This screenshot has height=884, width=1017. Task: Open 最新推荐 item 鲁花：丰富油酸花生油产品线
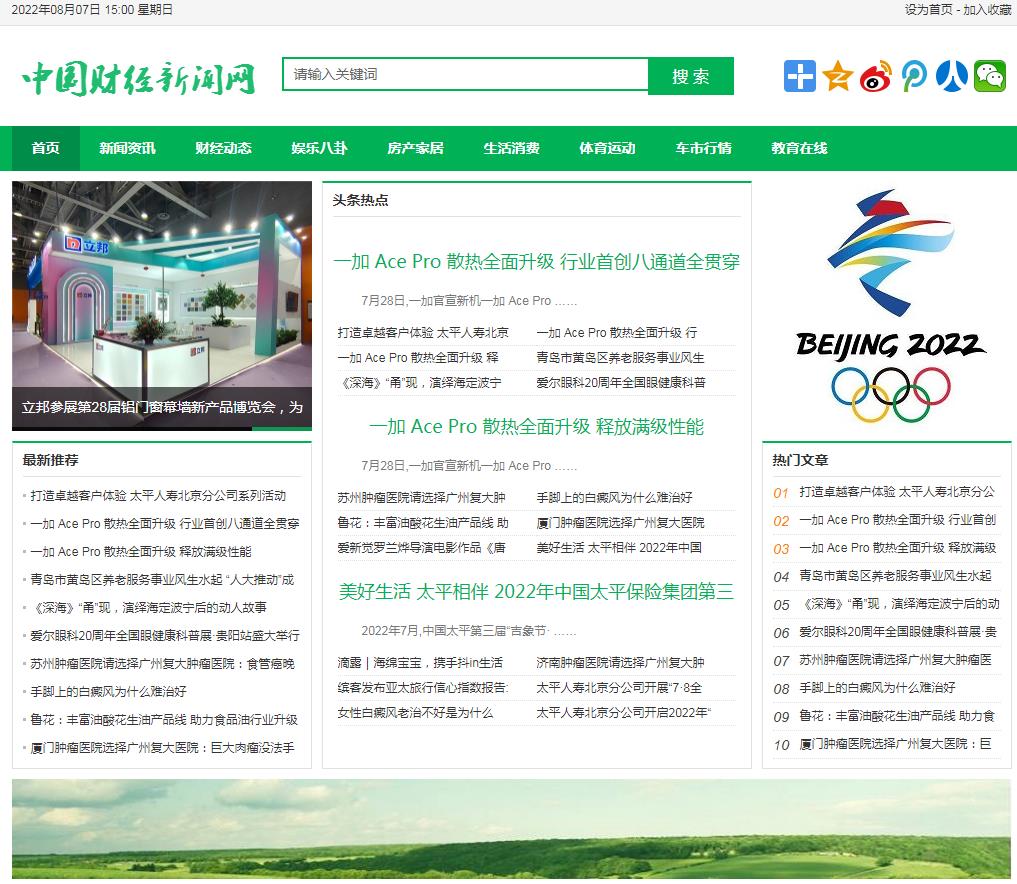coord(164,719)
